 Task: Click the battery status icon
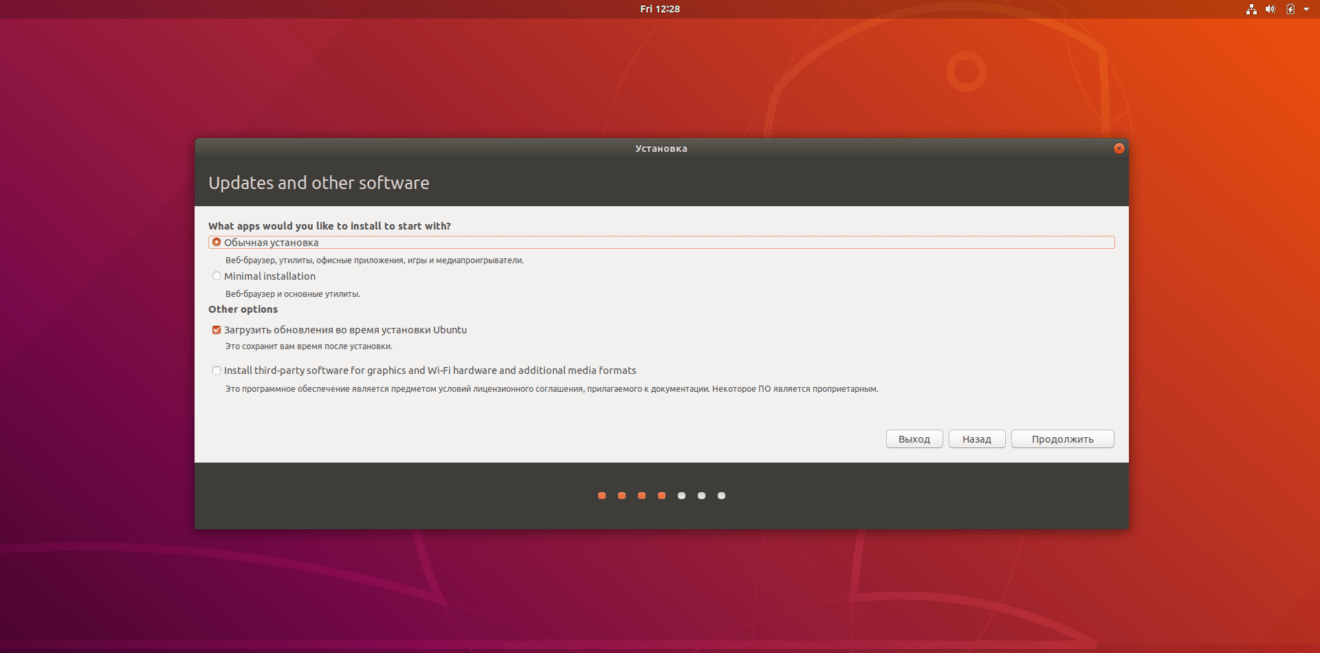[1288, 8]
